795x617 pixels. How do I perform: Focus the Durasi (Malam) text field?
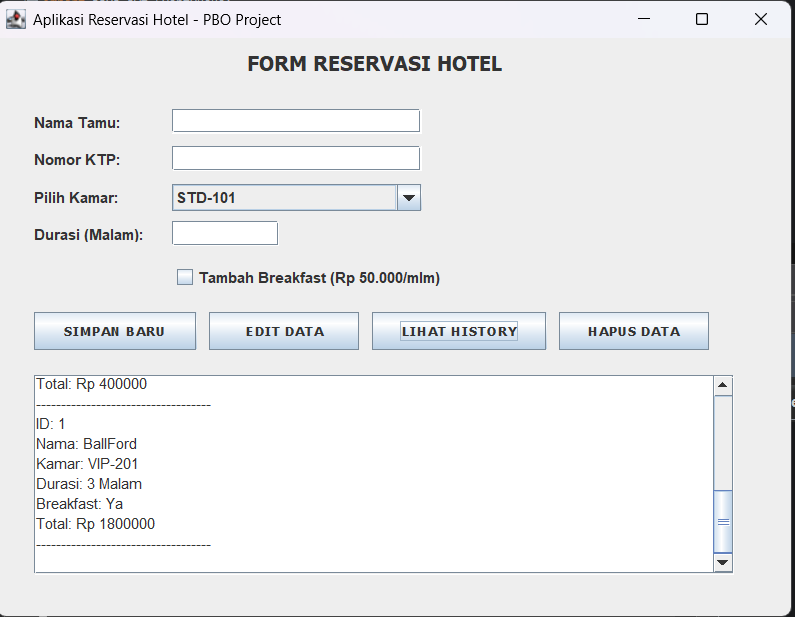tap(225, 234)
